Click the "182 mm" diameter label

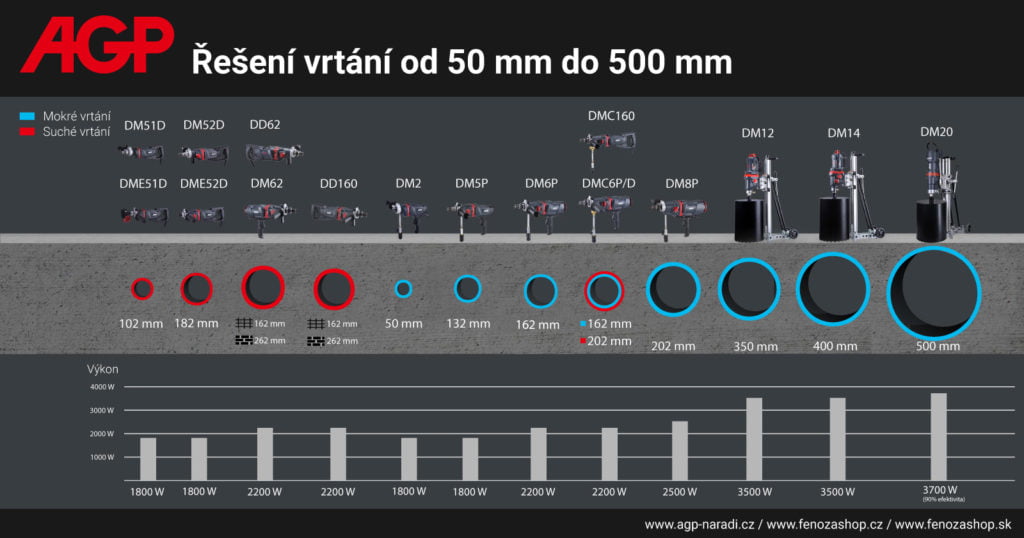pos(196,323)
